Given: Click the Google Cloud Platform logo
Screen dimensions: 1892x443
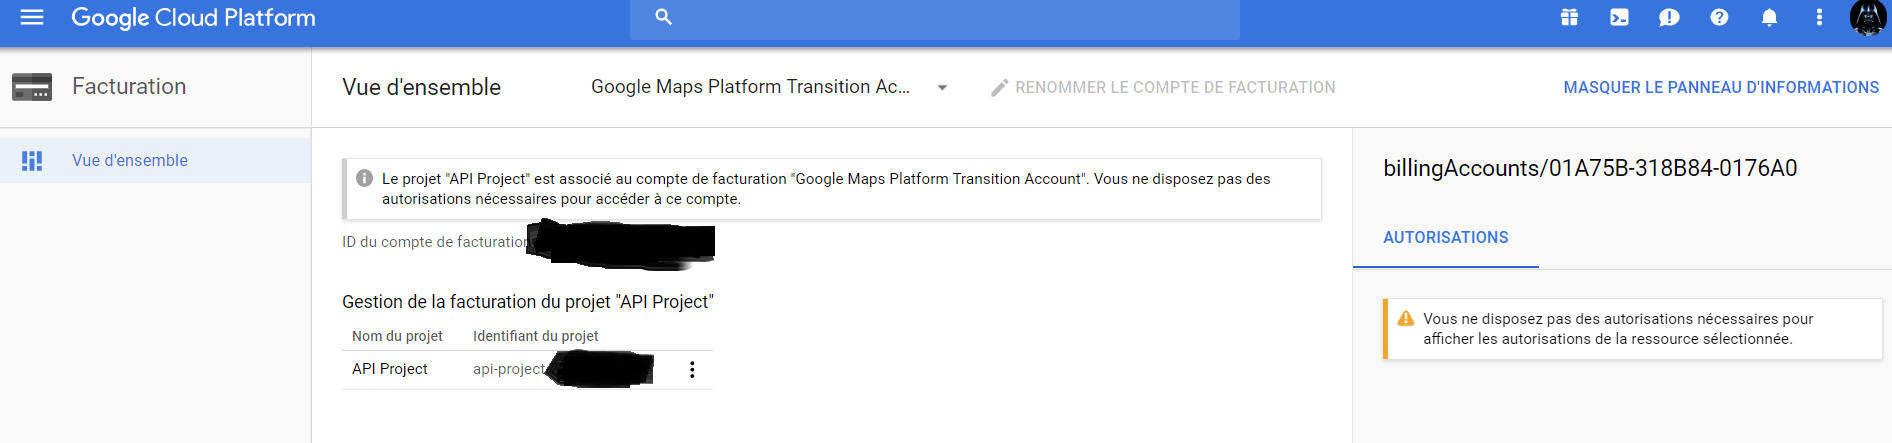Looking at the screenshot, I should [193, 18].
